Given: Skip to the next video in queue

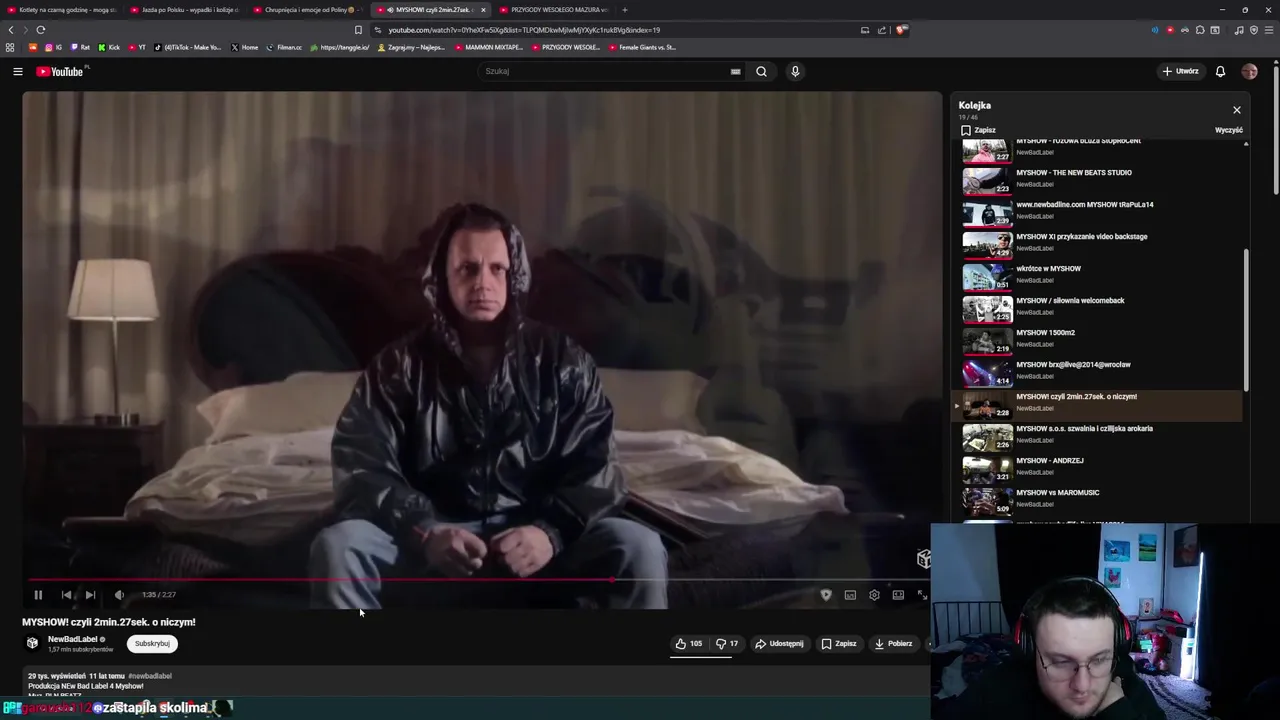Looking at the screenshot, I should click(x=90, y=595).
